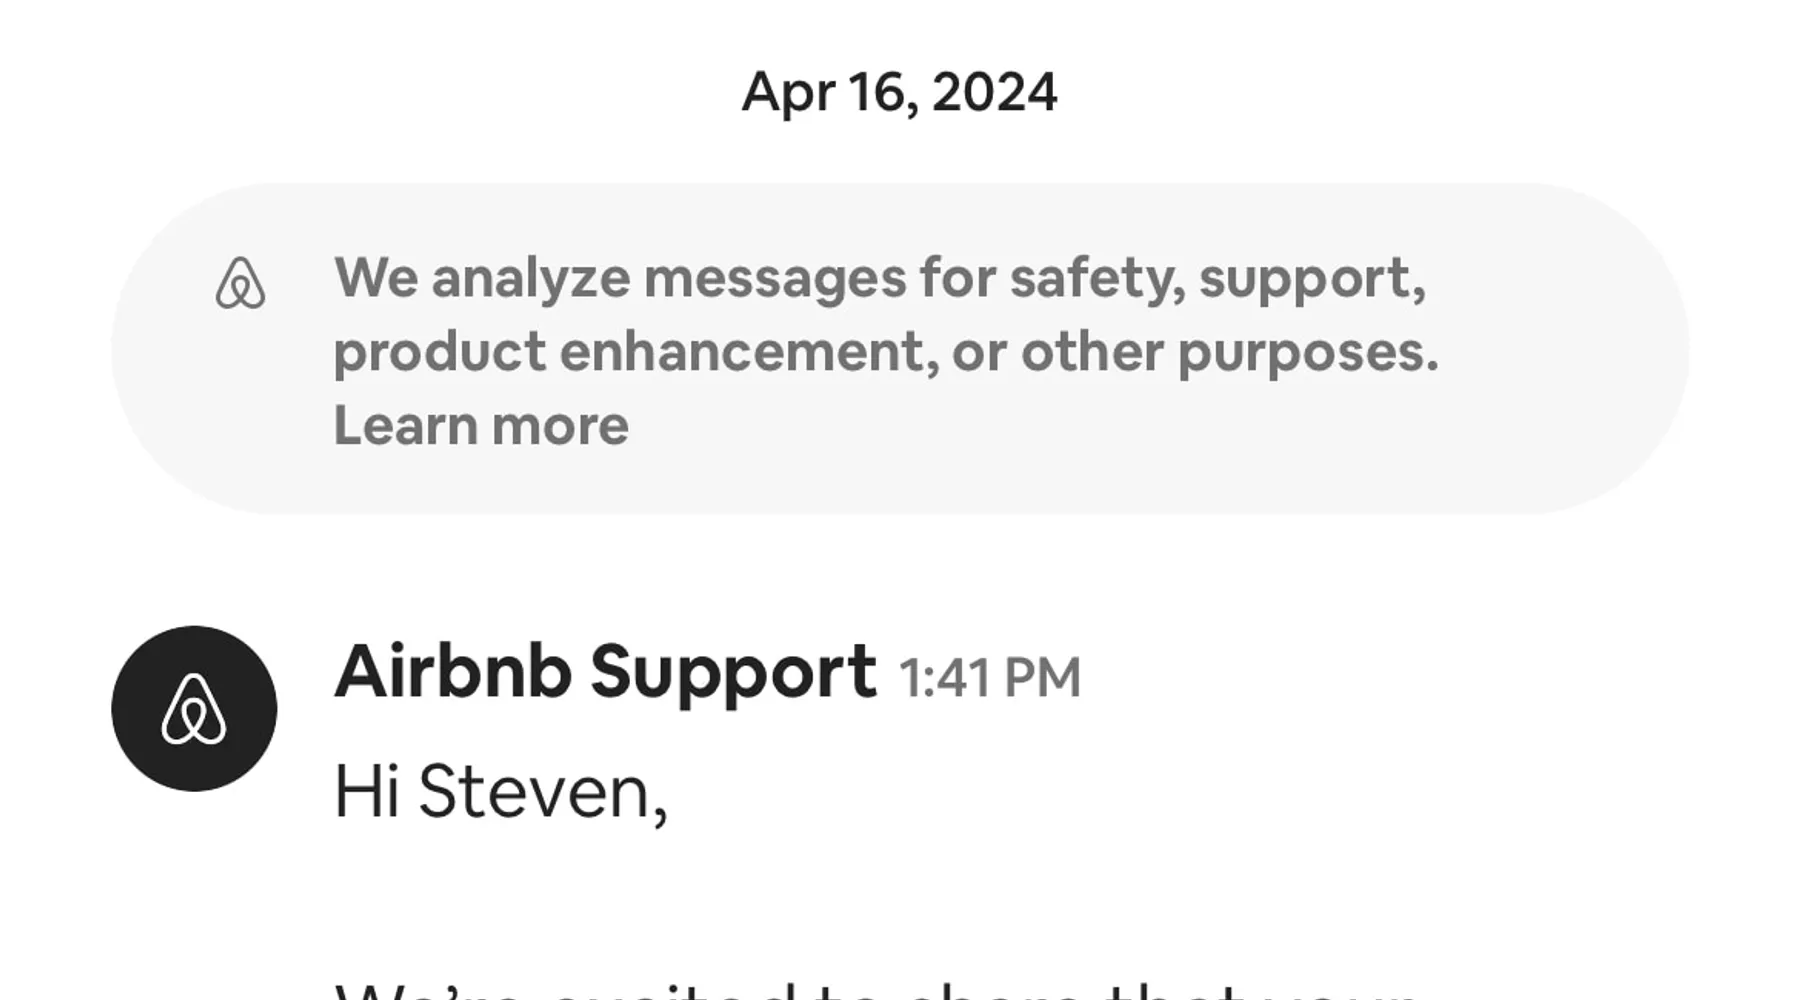Click the "Hi Steven," greeting line

(x=500, y=792)
